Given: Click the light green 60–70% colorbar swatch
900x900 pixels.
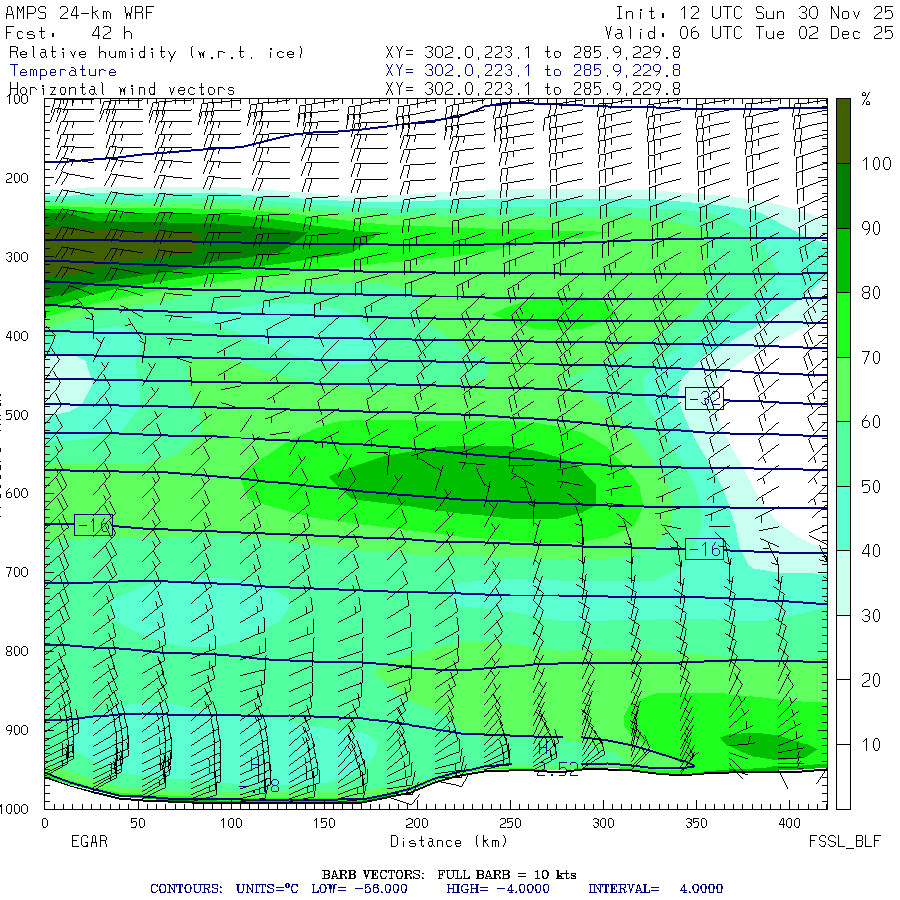Looking at the screenshot, I should (x=843, y=390).
